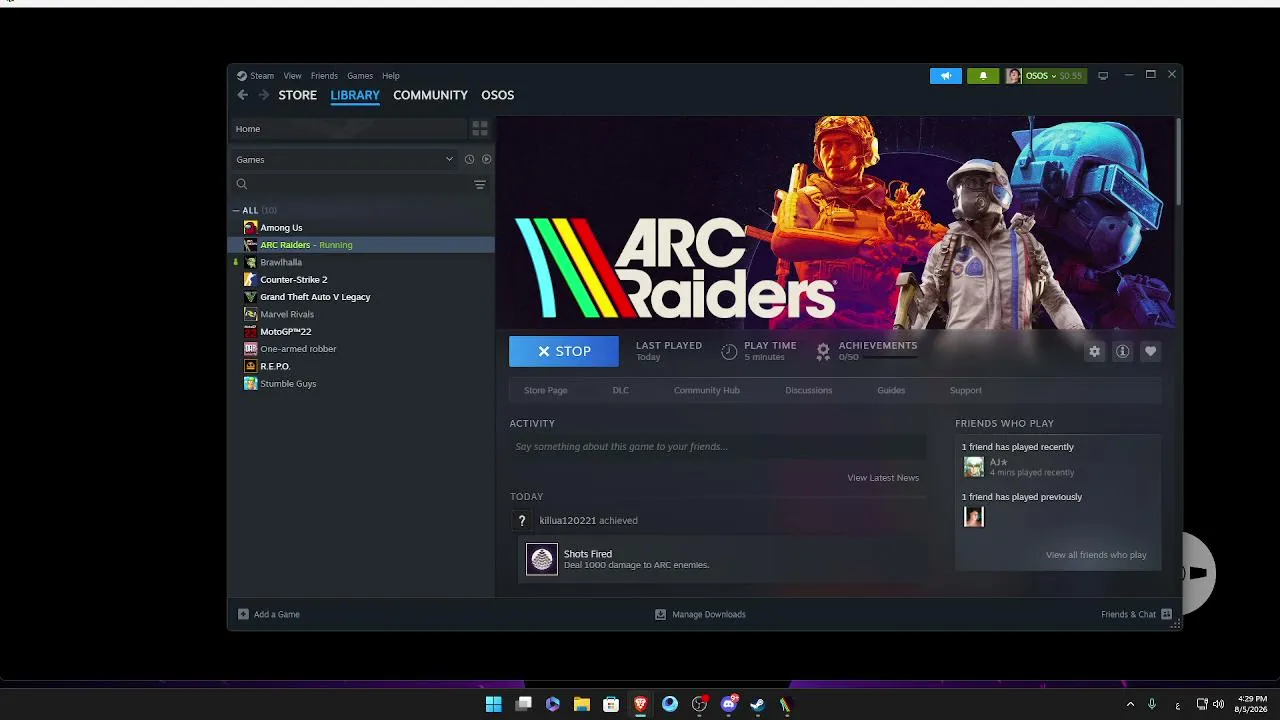Screen dimensions: 1280x720
Task: Open the ARC Raiders Store Page link
Action: [x=546, y=390]
